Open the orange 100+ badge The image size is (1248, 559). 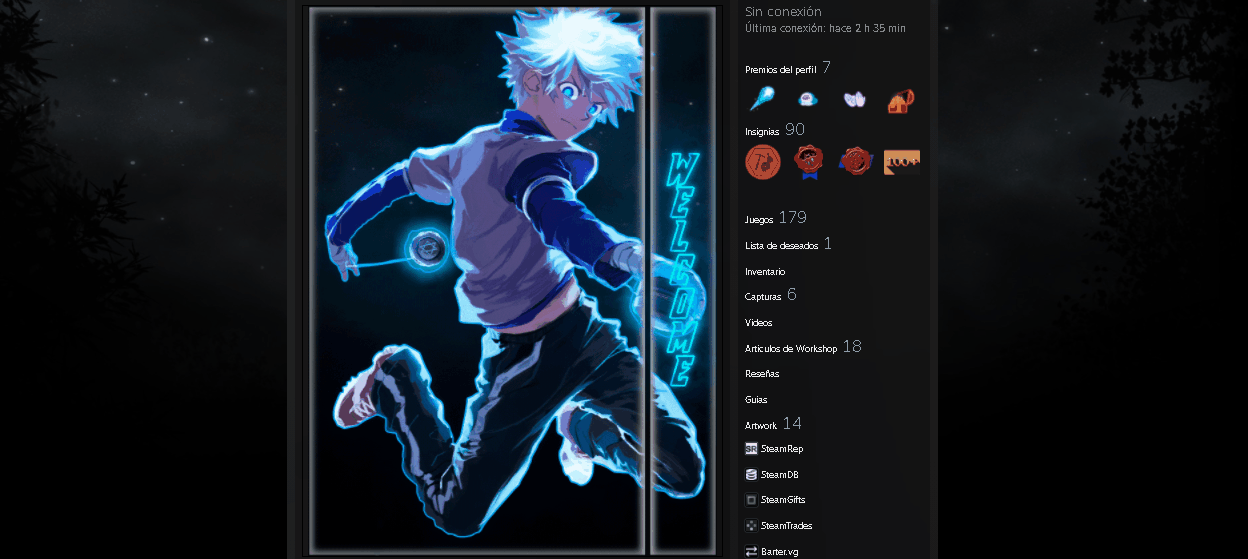pos(902,162)
